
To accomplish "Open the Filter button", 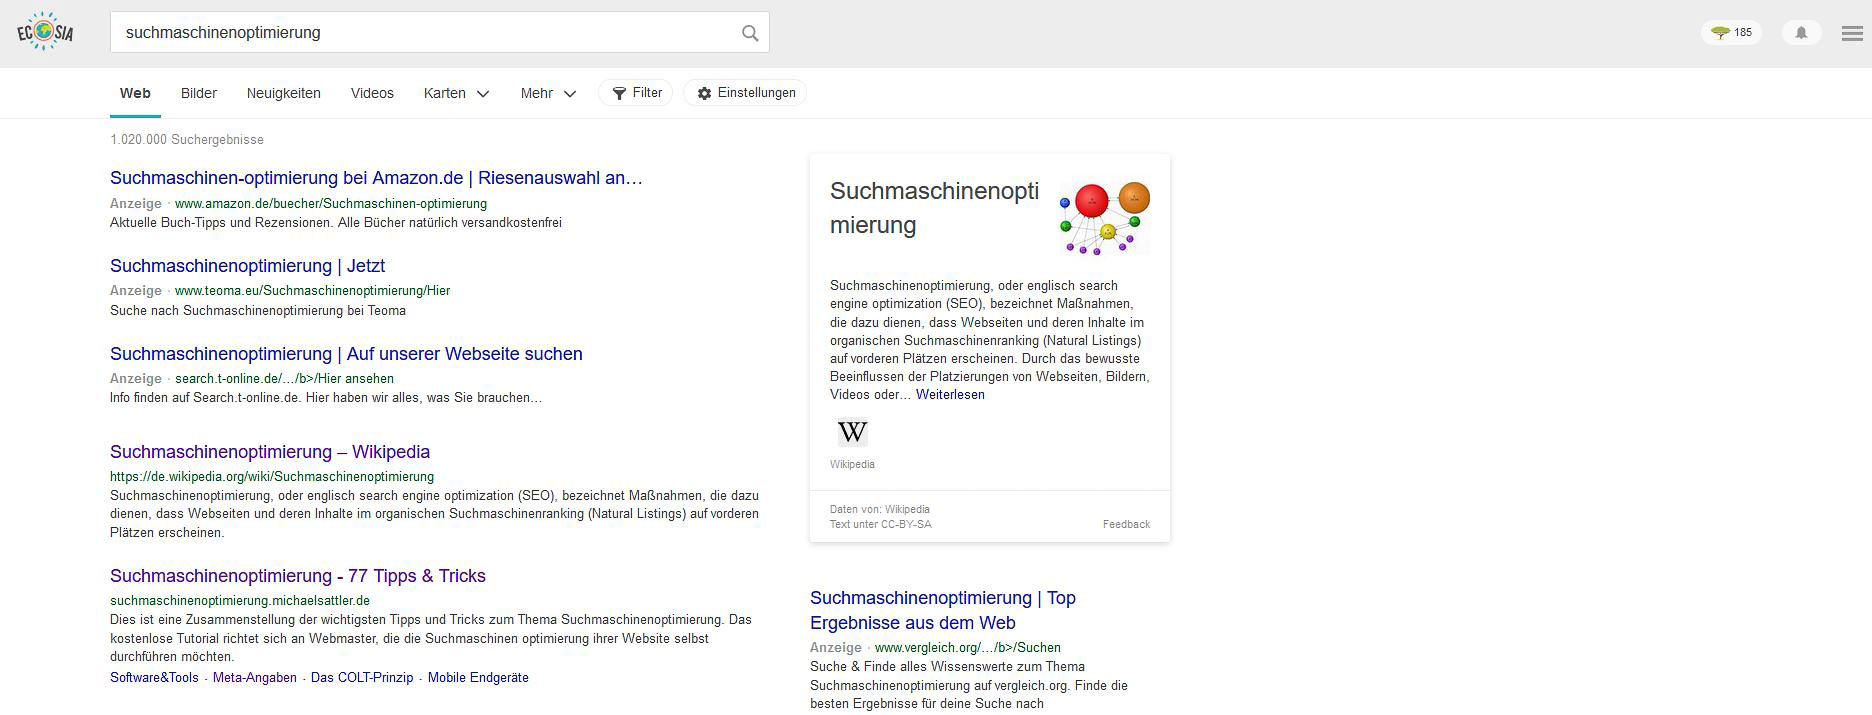I will pyautogui.click(x=636, y=93).
